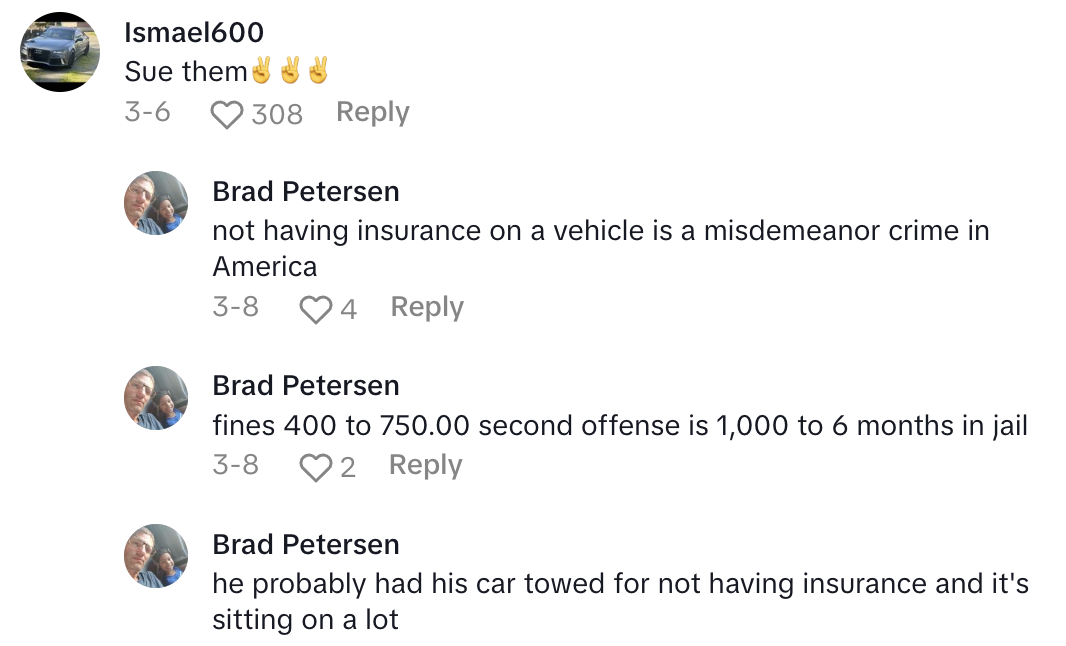Select the username Ismael600
The width and height of the screenshot is (1066, 646).
[x=193, y=32]
